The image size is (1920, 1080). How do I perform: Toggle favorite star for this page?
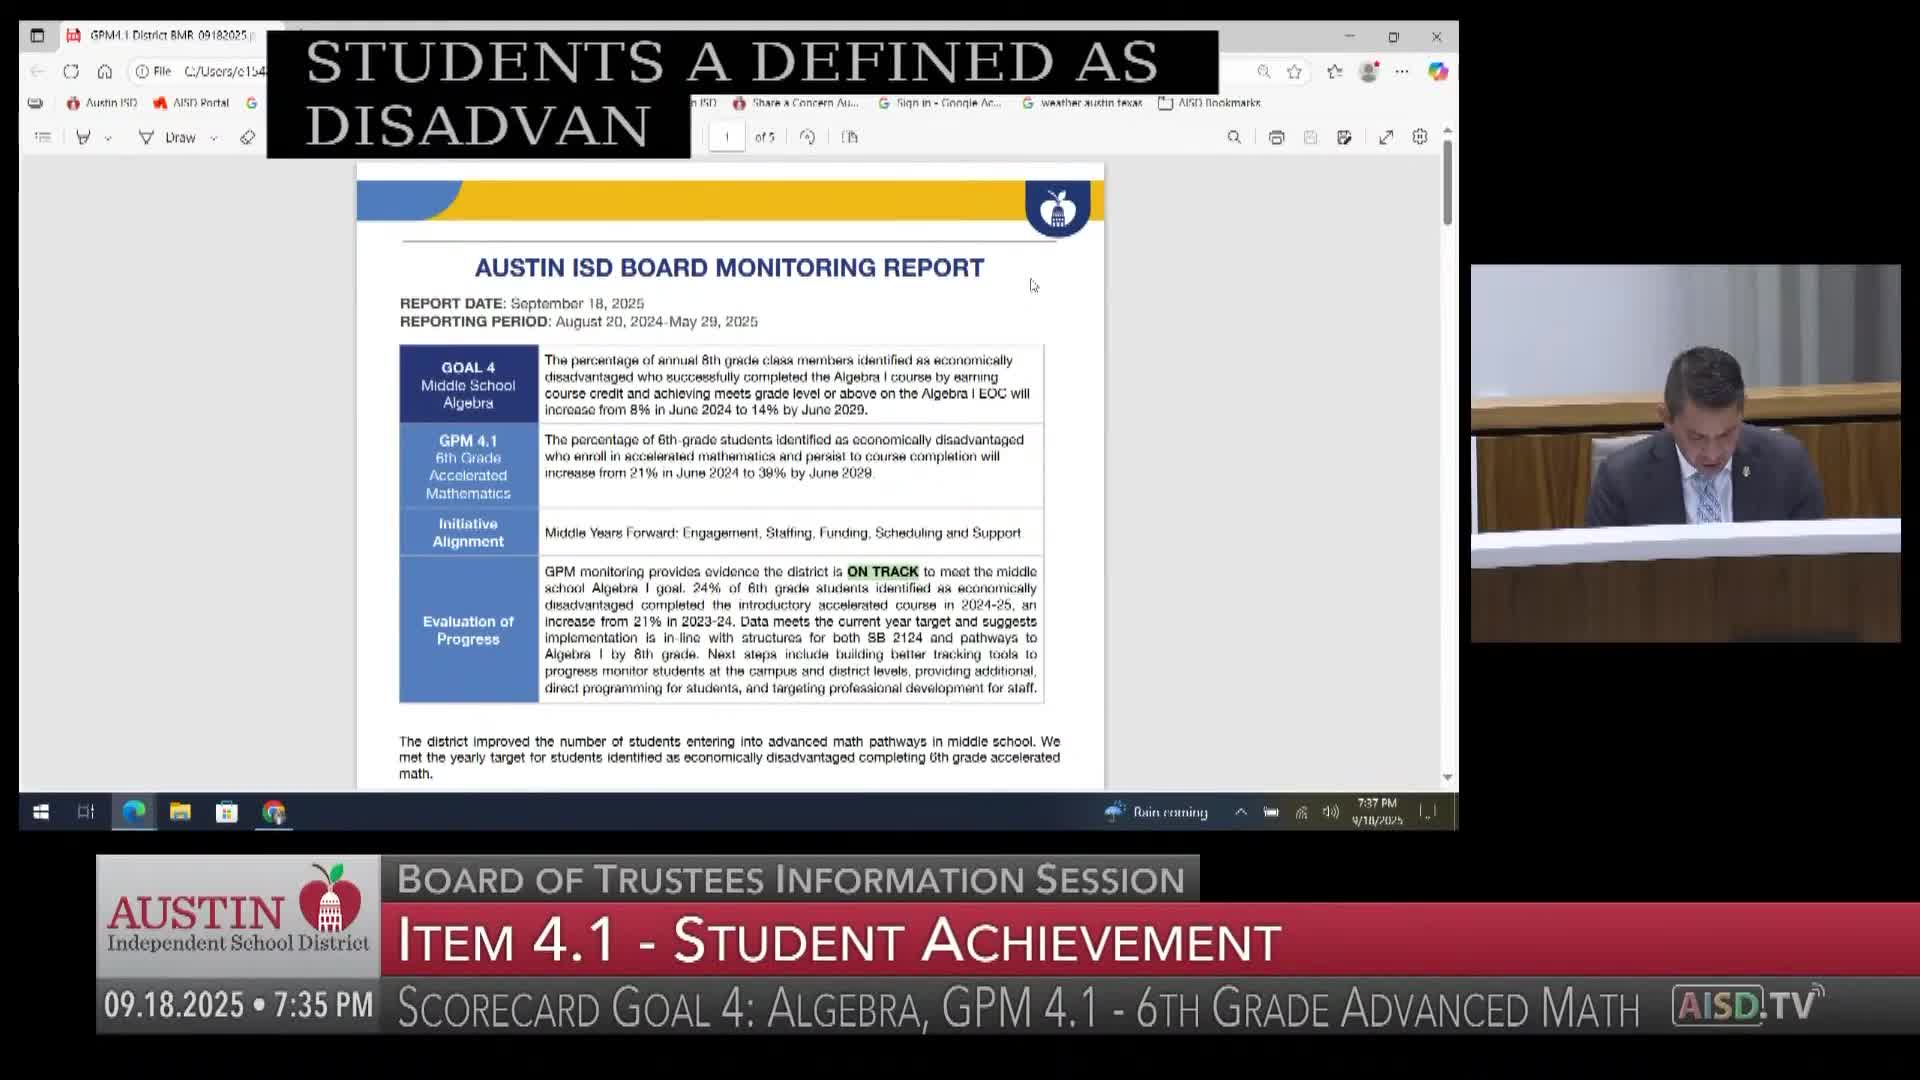pyautogui.click(x=1295, y=71)
